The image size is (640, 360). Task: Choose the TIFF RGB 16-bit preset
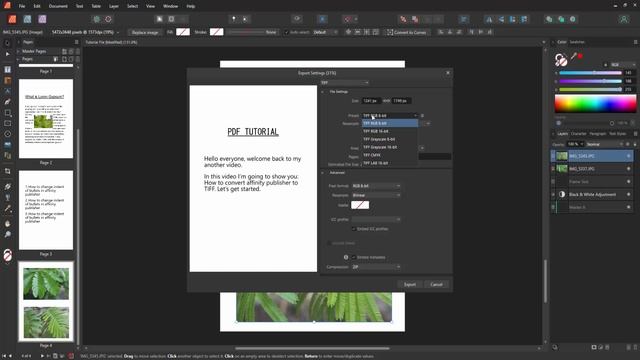pos(390,131)
